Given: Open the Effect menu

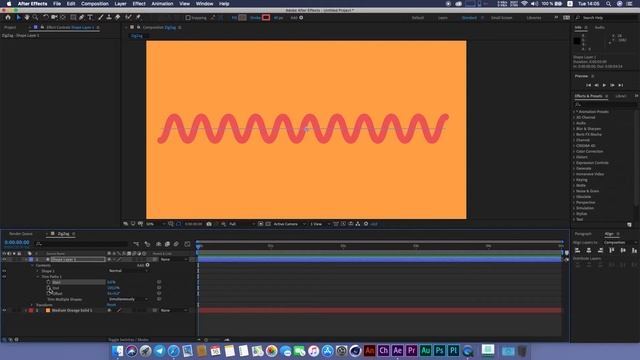Looking at the screenshot, I should coord(139,4).
